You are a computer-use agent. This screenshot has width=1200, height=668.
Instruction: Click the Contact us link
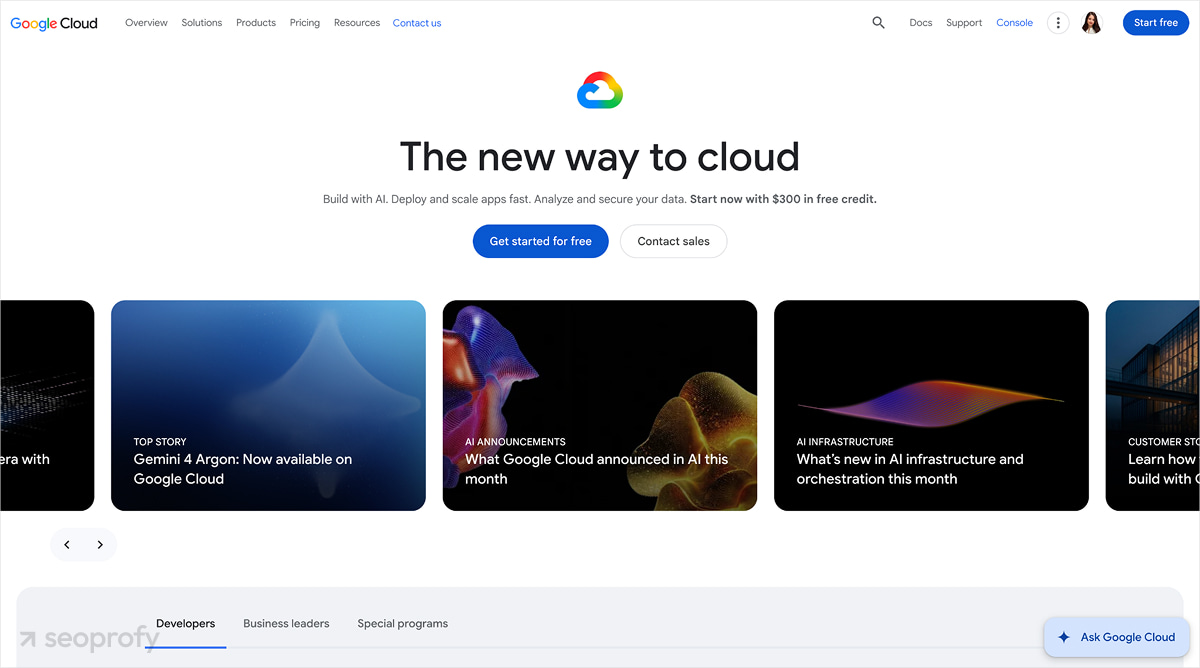417,23
